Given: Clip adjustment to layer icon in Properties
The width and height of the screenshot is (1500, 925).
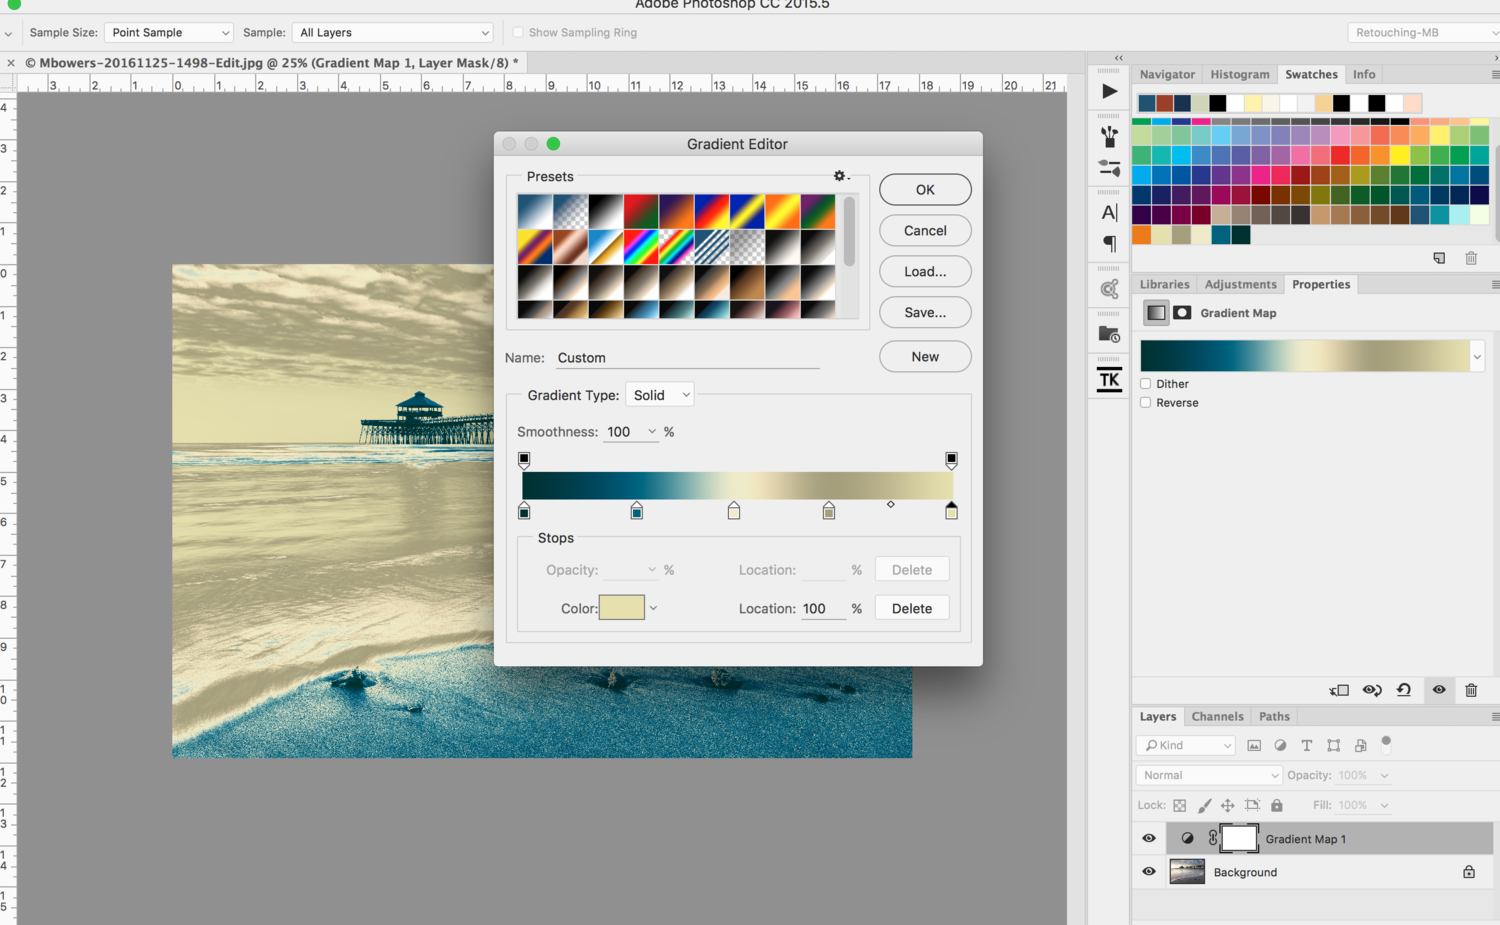Looking at the screenshot, I should pos(1339,690).
